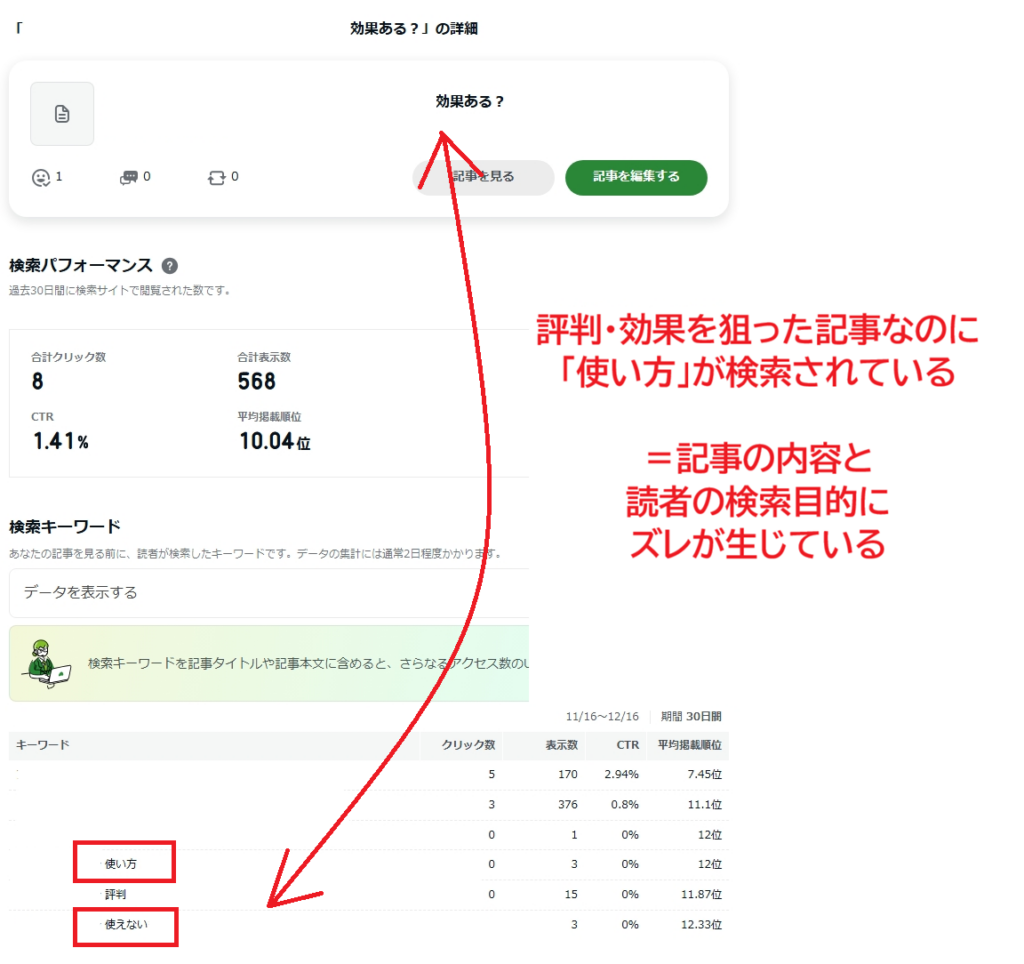The image size is (1024, 964).
Task: Sort by the キーワード column header
Action: click(42, 745)
